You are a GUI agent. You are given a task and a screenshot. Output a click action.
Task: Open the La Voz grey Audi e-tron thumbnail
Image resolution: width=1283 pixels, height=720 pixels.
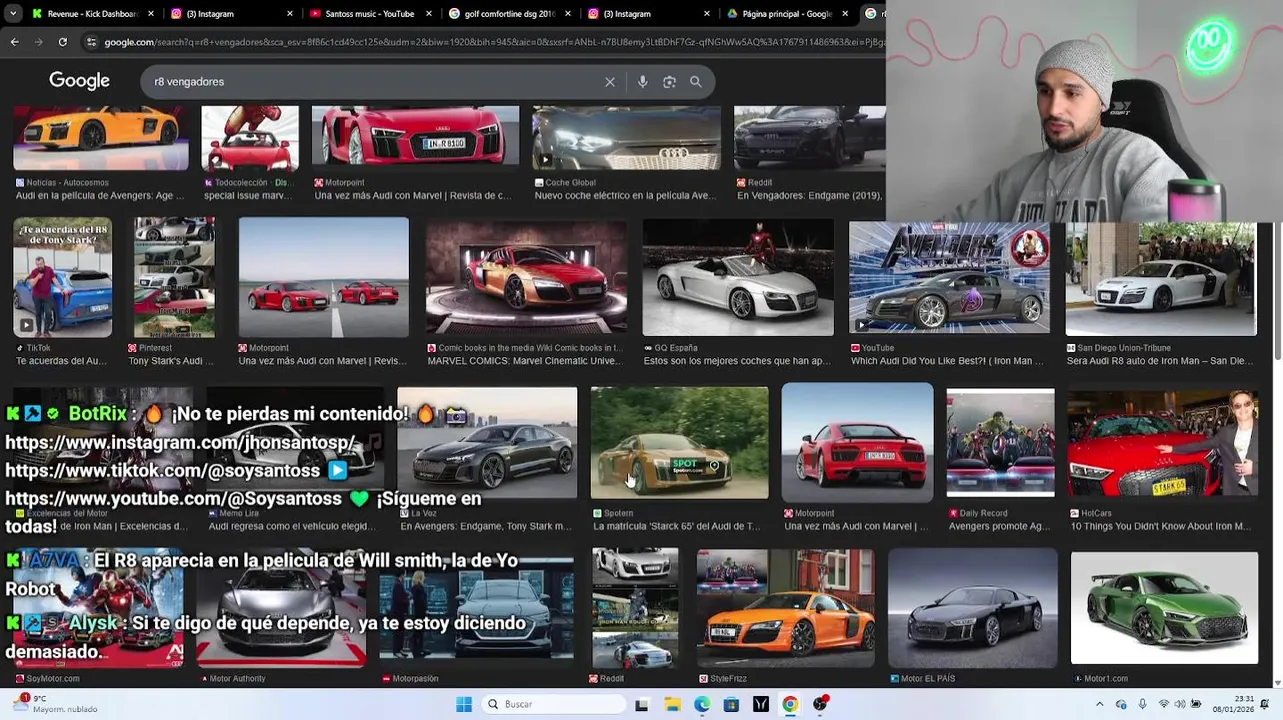[487, 442]
